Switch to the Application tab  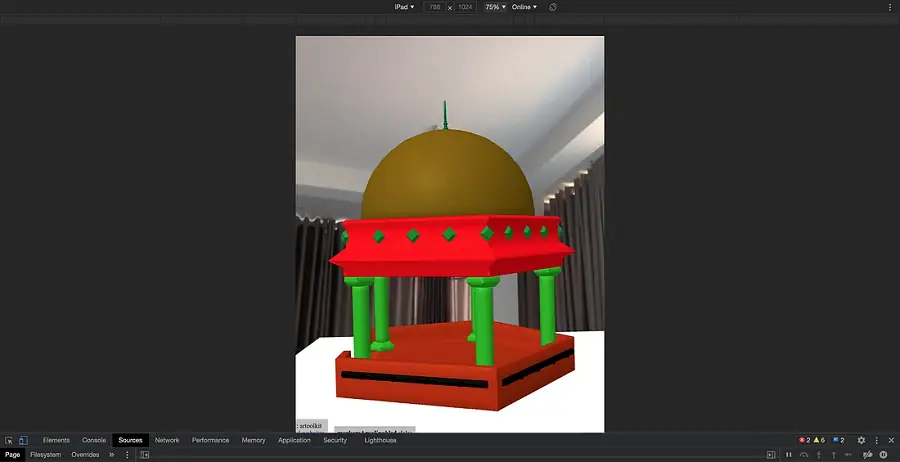coord(294,440)
